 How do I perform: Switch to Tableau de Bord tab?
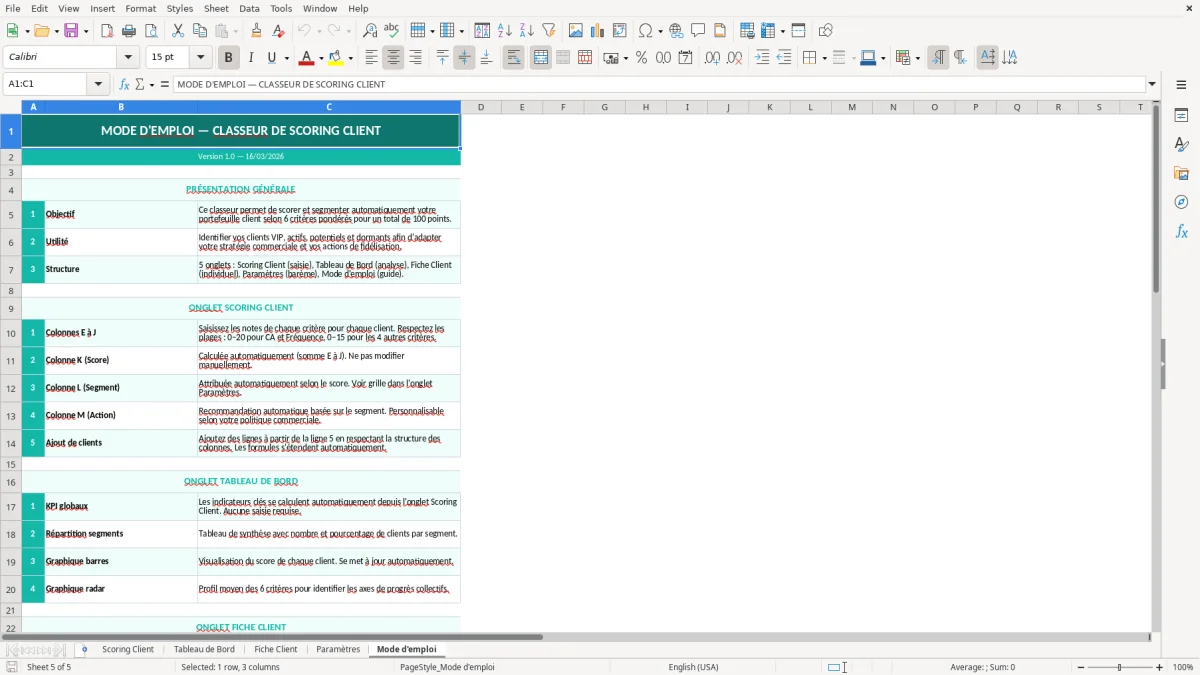(204, 649)
